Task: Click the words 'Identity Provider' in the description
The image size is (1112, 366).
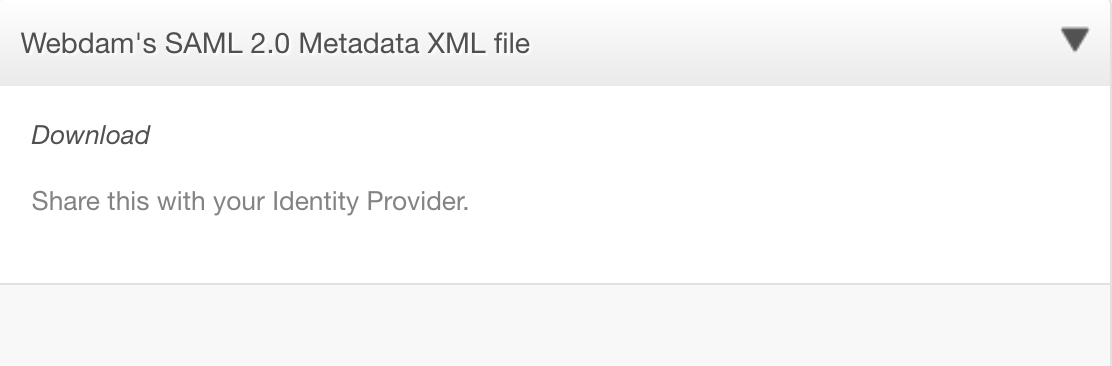Action: click(370, 201)
